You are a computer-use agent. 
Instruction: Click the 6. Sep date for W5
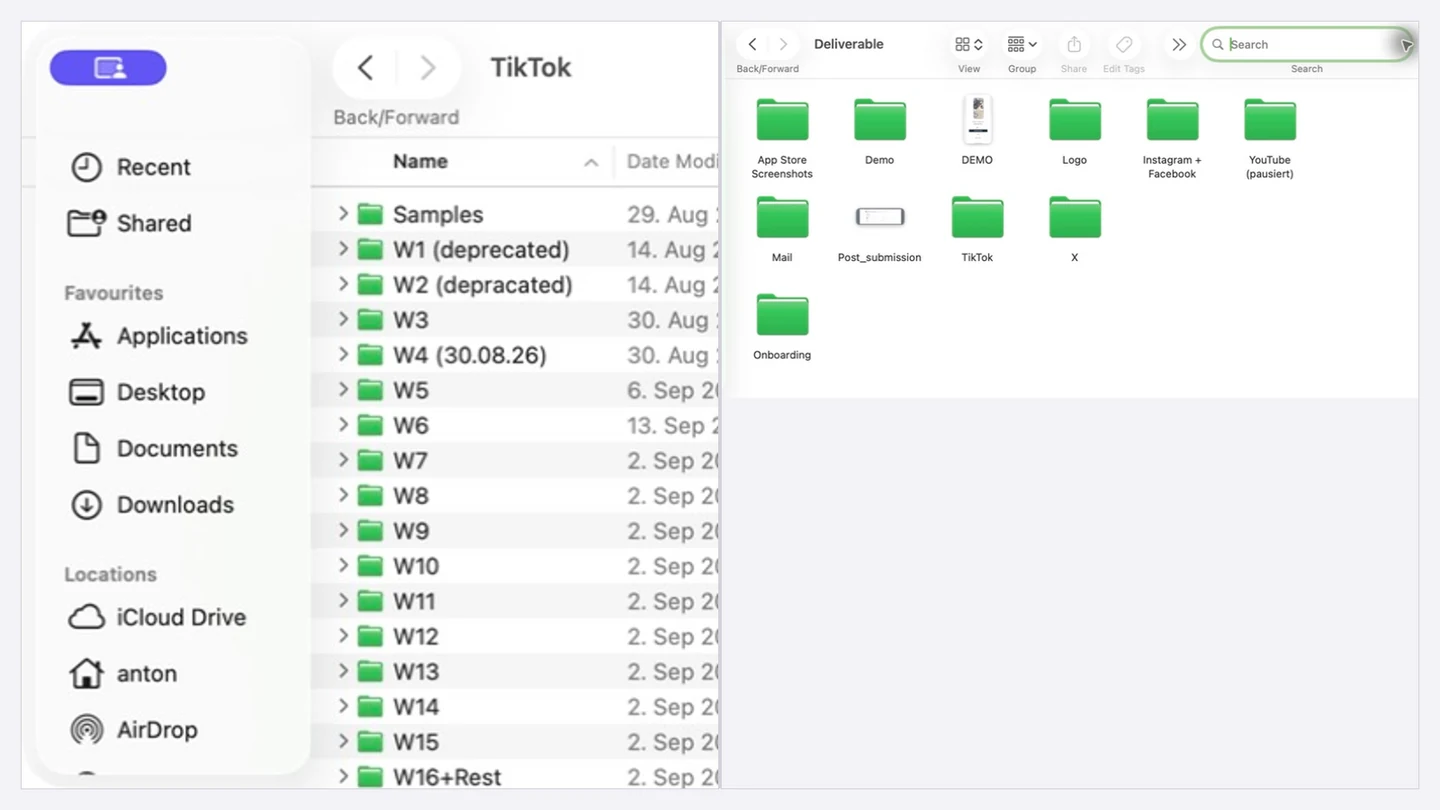pyautogui.click(x=672, y=390)
